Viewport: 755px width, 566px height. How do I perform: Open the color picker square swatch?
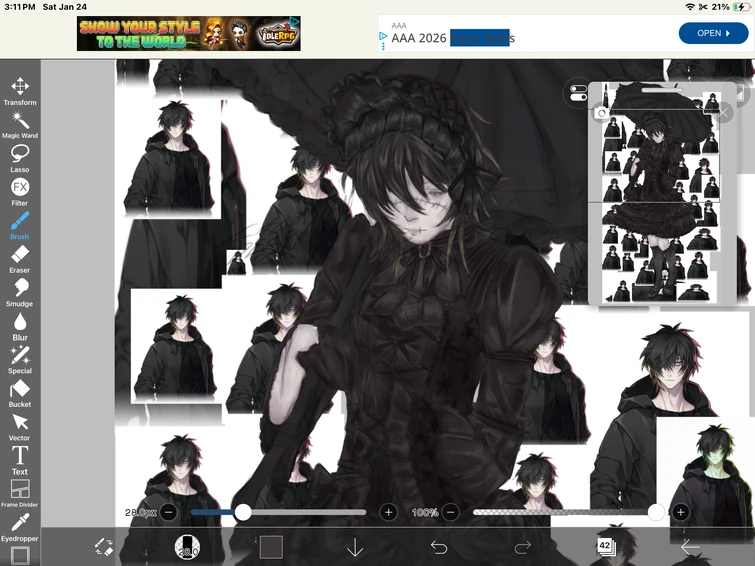(x=271, y=547)
